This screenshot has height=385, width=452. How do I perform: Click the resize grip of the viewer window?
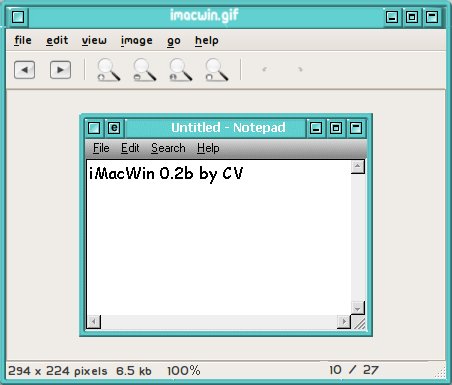click(440, 373)
